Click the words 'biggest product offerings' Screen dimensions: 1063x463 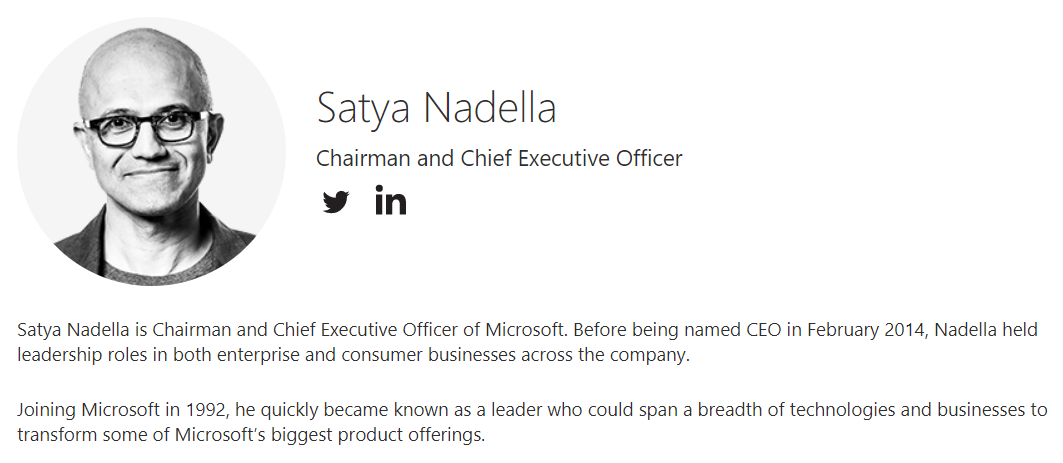(x=378, y=435)
